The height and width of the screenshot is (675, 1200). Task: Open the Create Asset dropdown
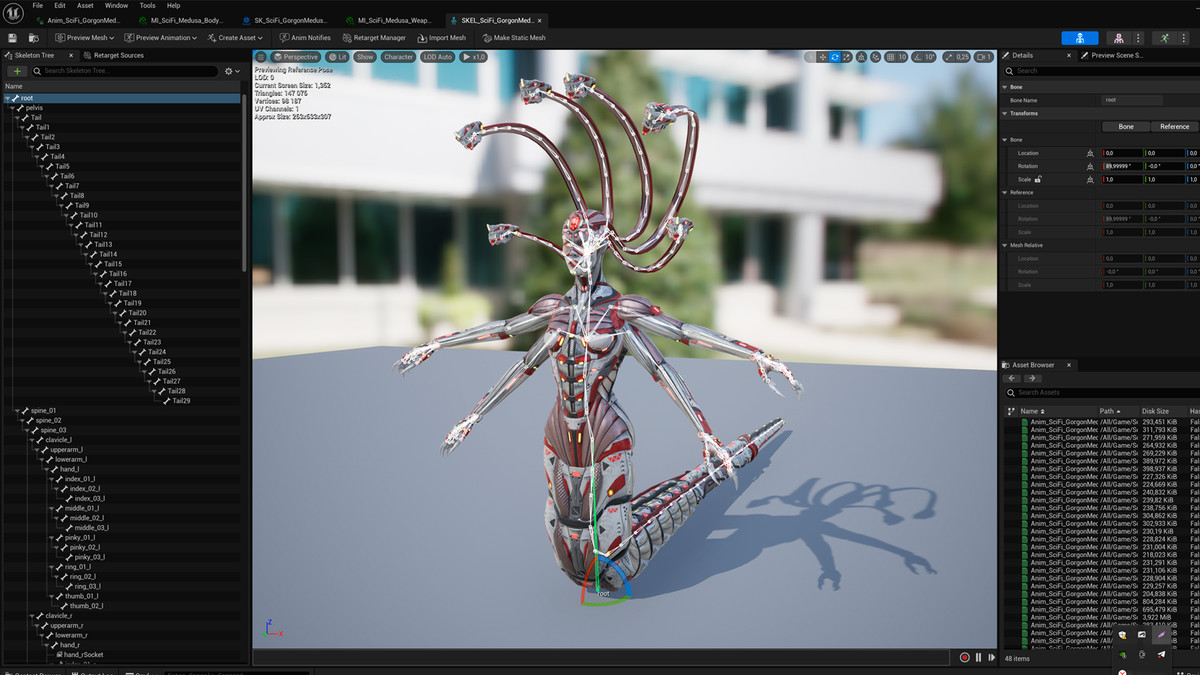pos(236,38)
